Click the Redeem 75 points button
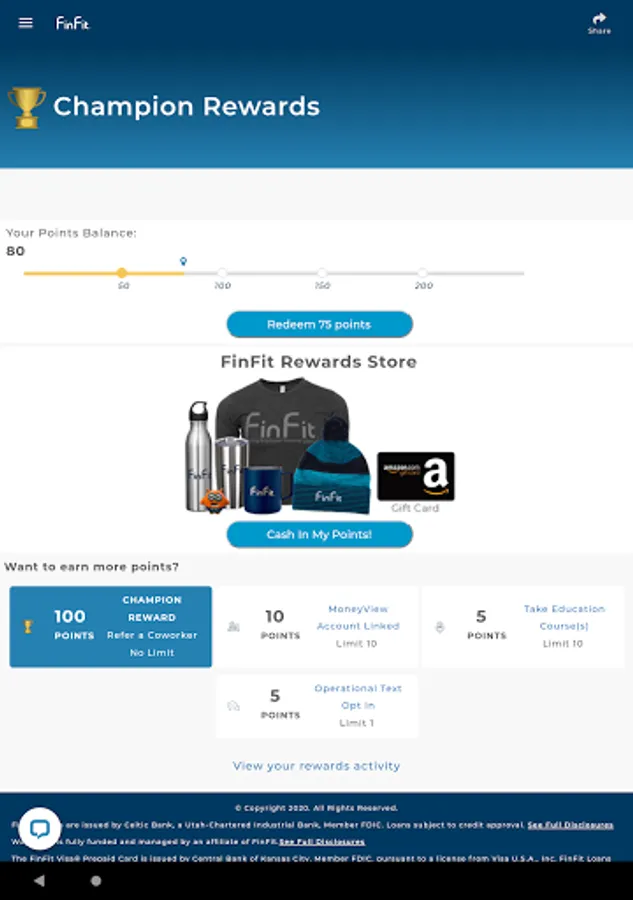The width and height of the screenshot is (633, 900). point(320,324)
